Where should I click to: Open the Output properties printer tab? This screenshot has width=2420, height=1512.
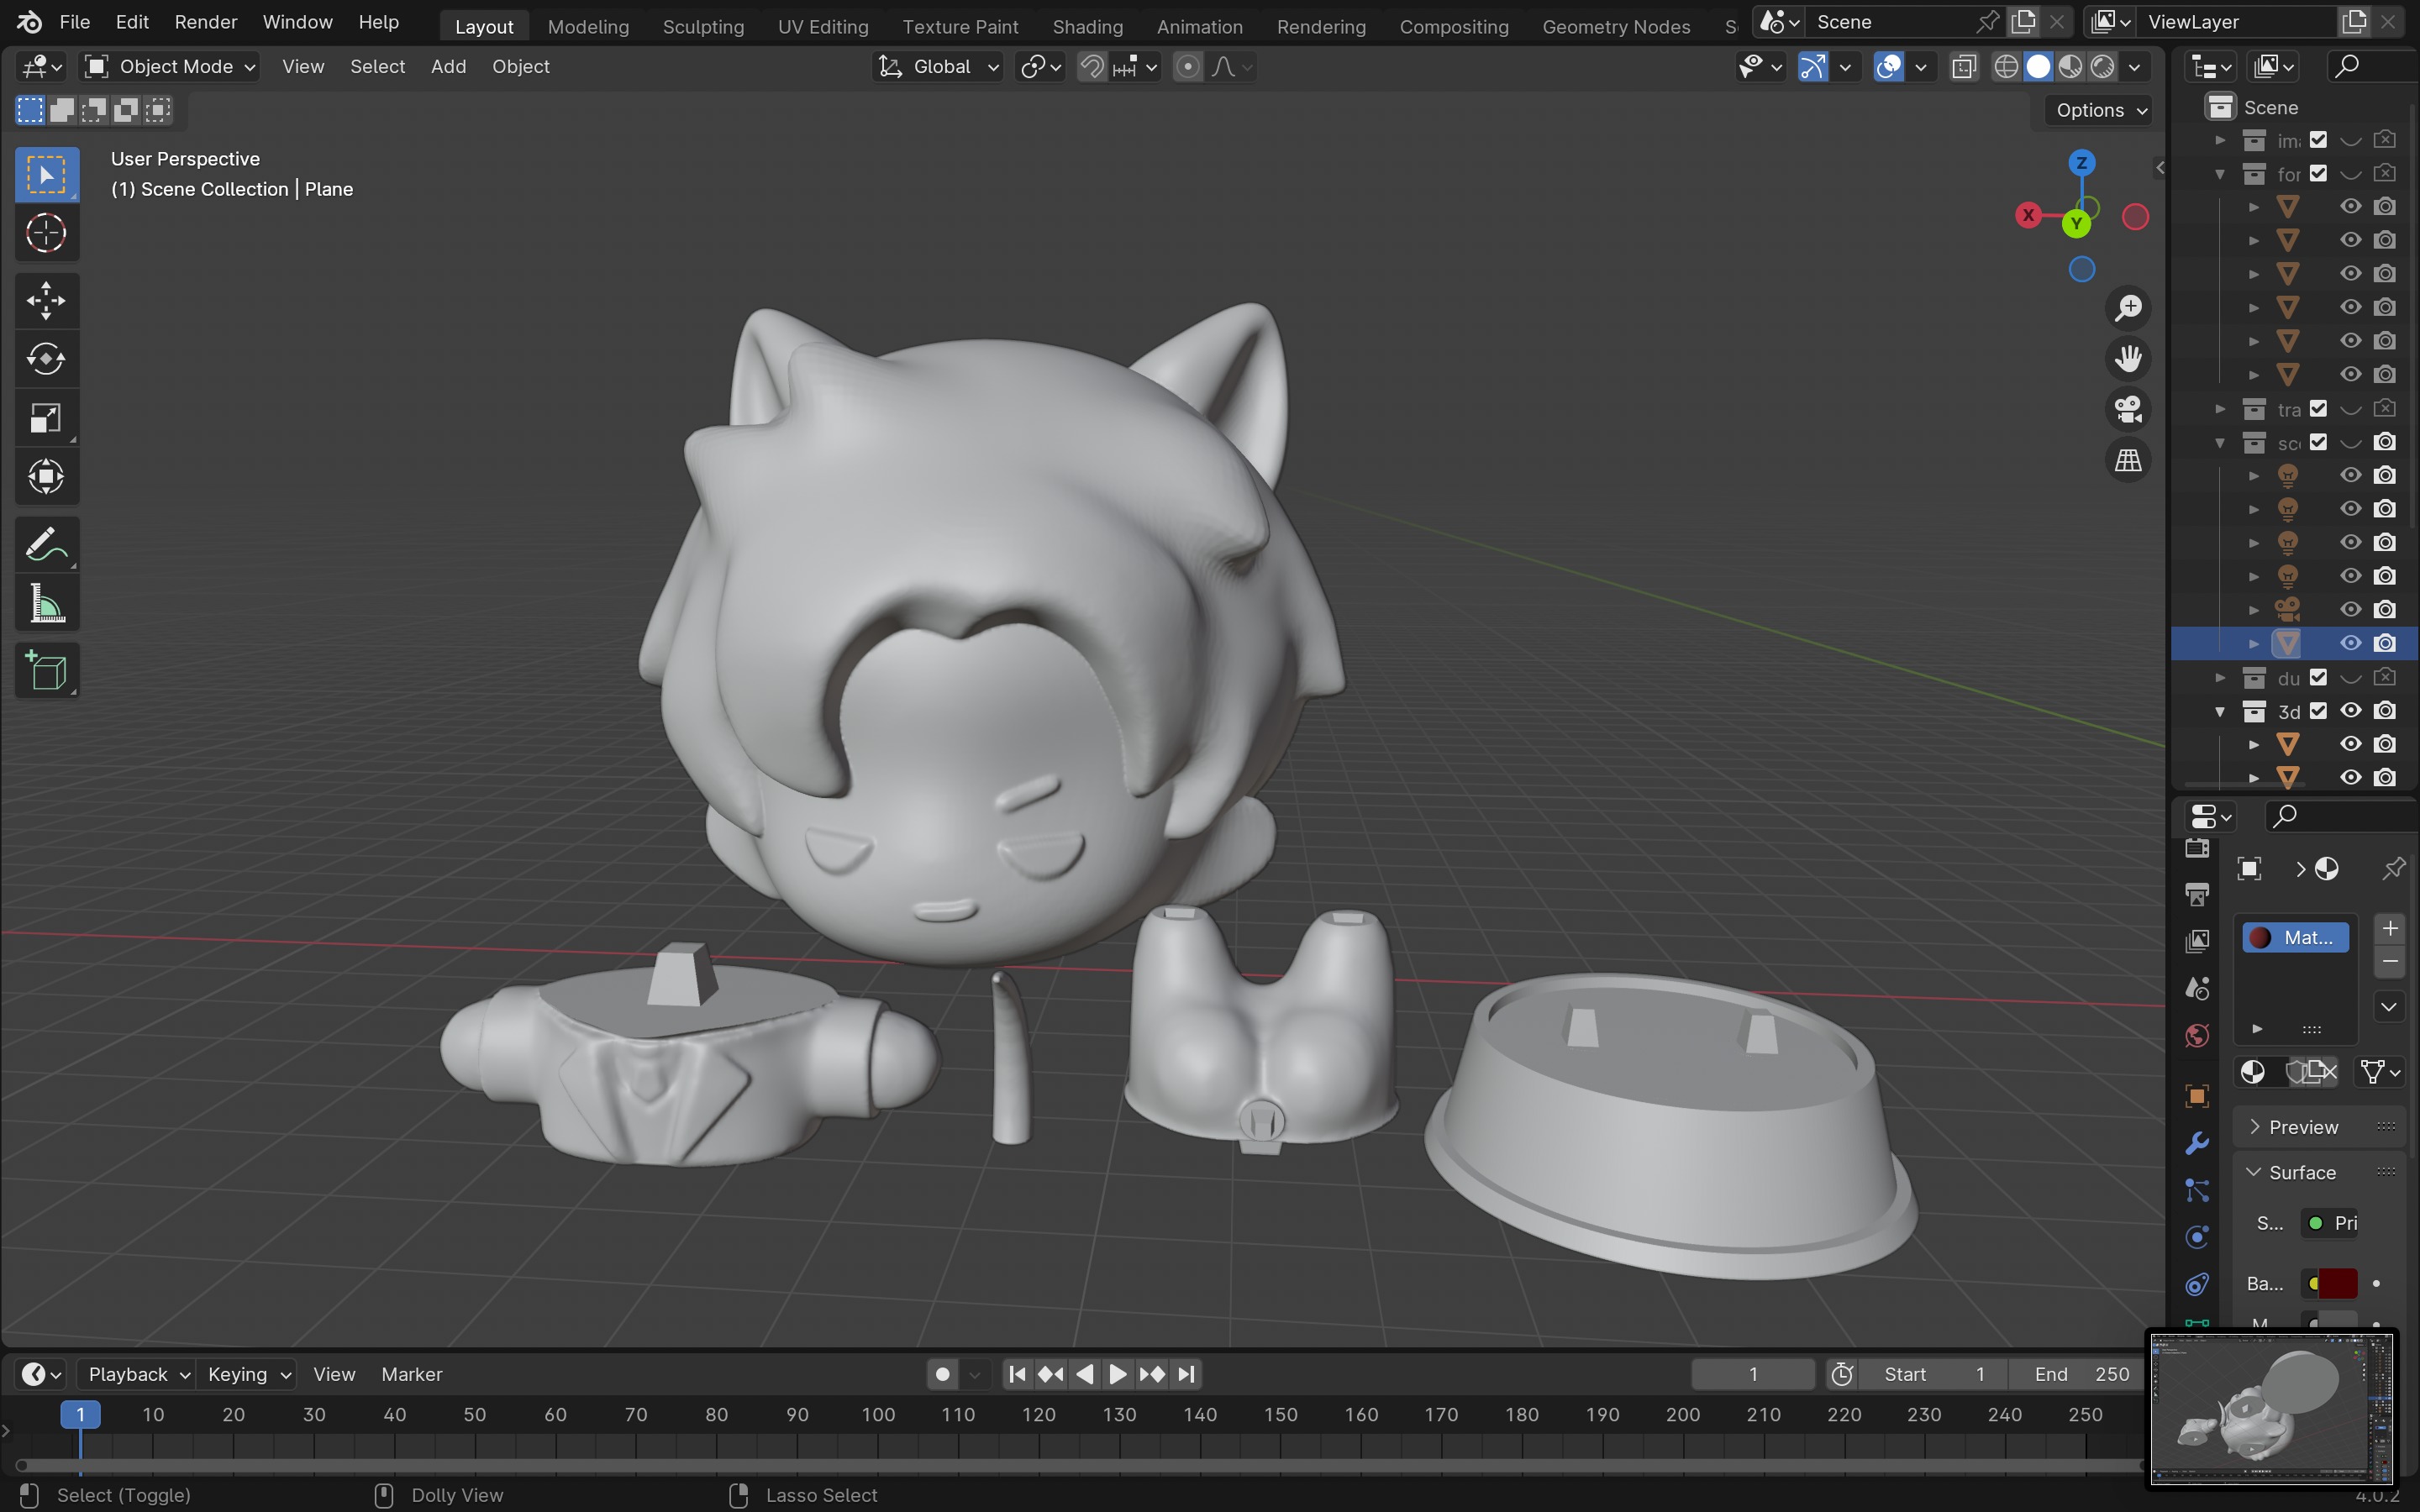[x=2197, y=894]
